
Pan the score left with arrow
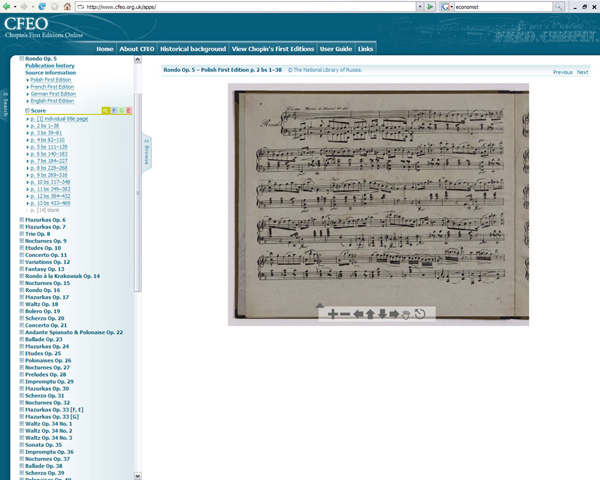(x=359, y=314)
